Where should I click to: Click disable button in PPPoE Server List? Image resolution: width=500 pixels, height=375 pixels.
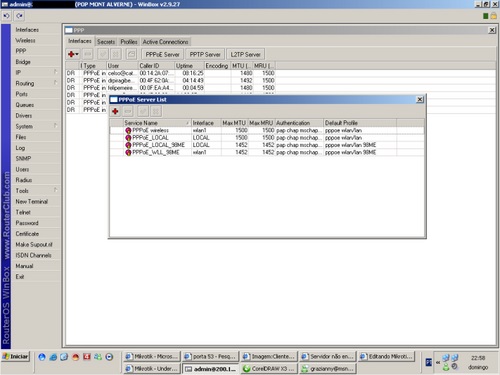tap(156, 111)
